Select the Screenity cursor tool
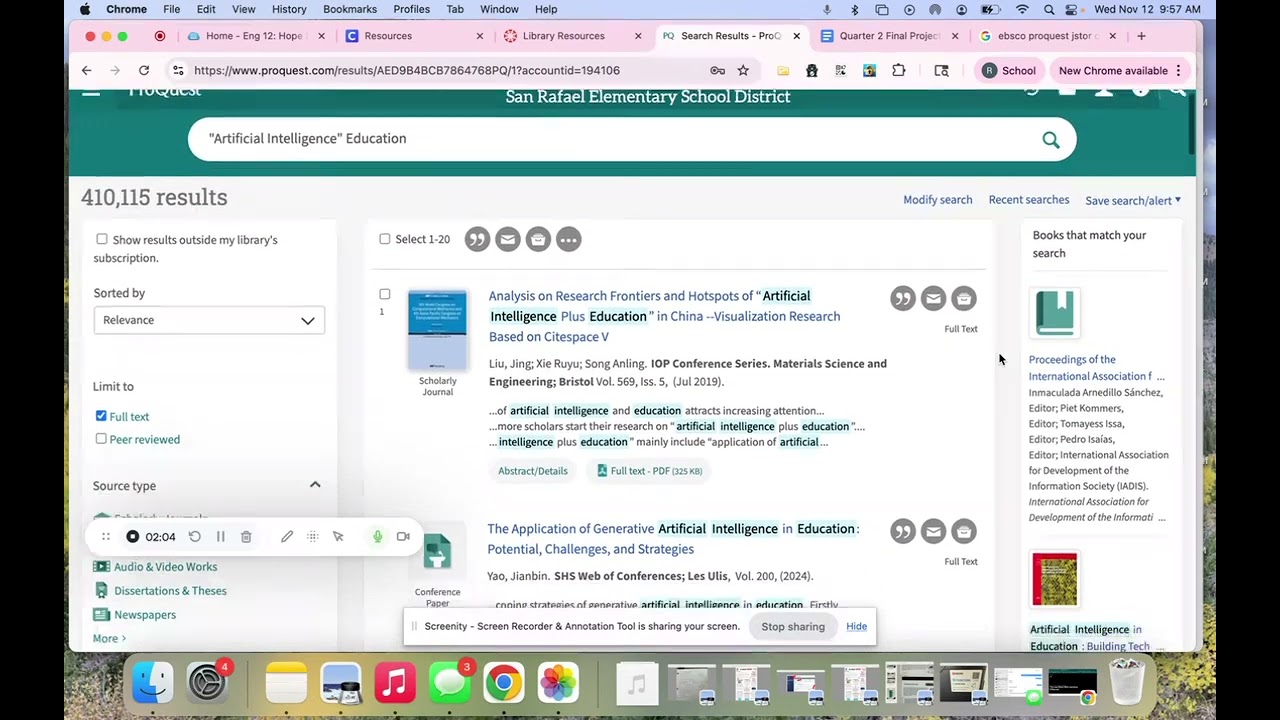This screenshot has width=1280, height=720. tap(338, 537)
